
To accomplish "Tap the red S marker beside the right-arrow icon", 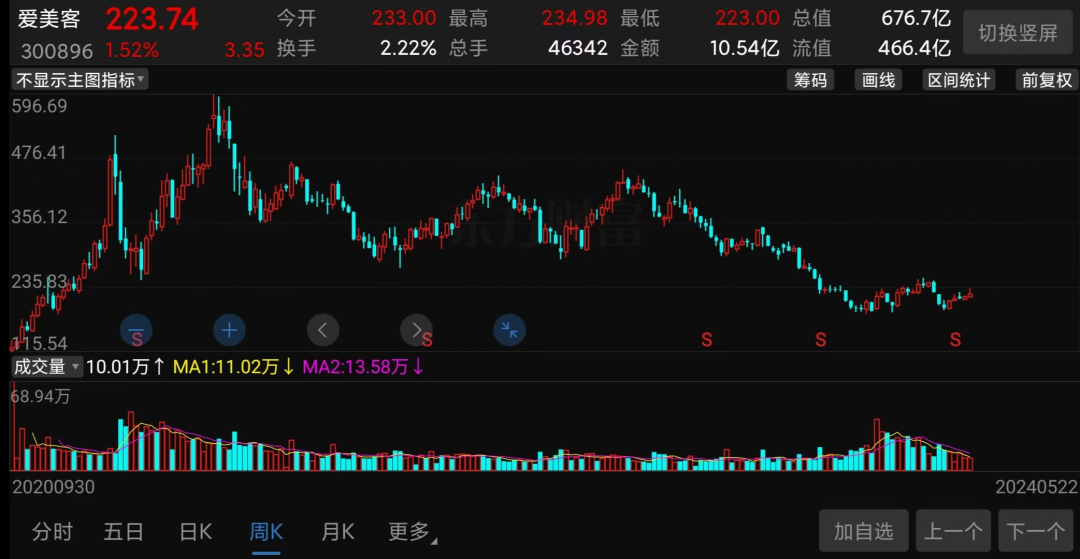I will pyautogui.click(x=427, y=339).
